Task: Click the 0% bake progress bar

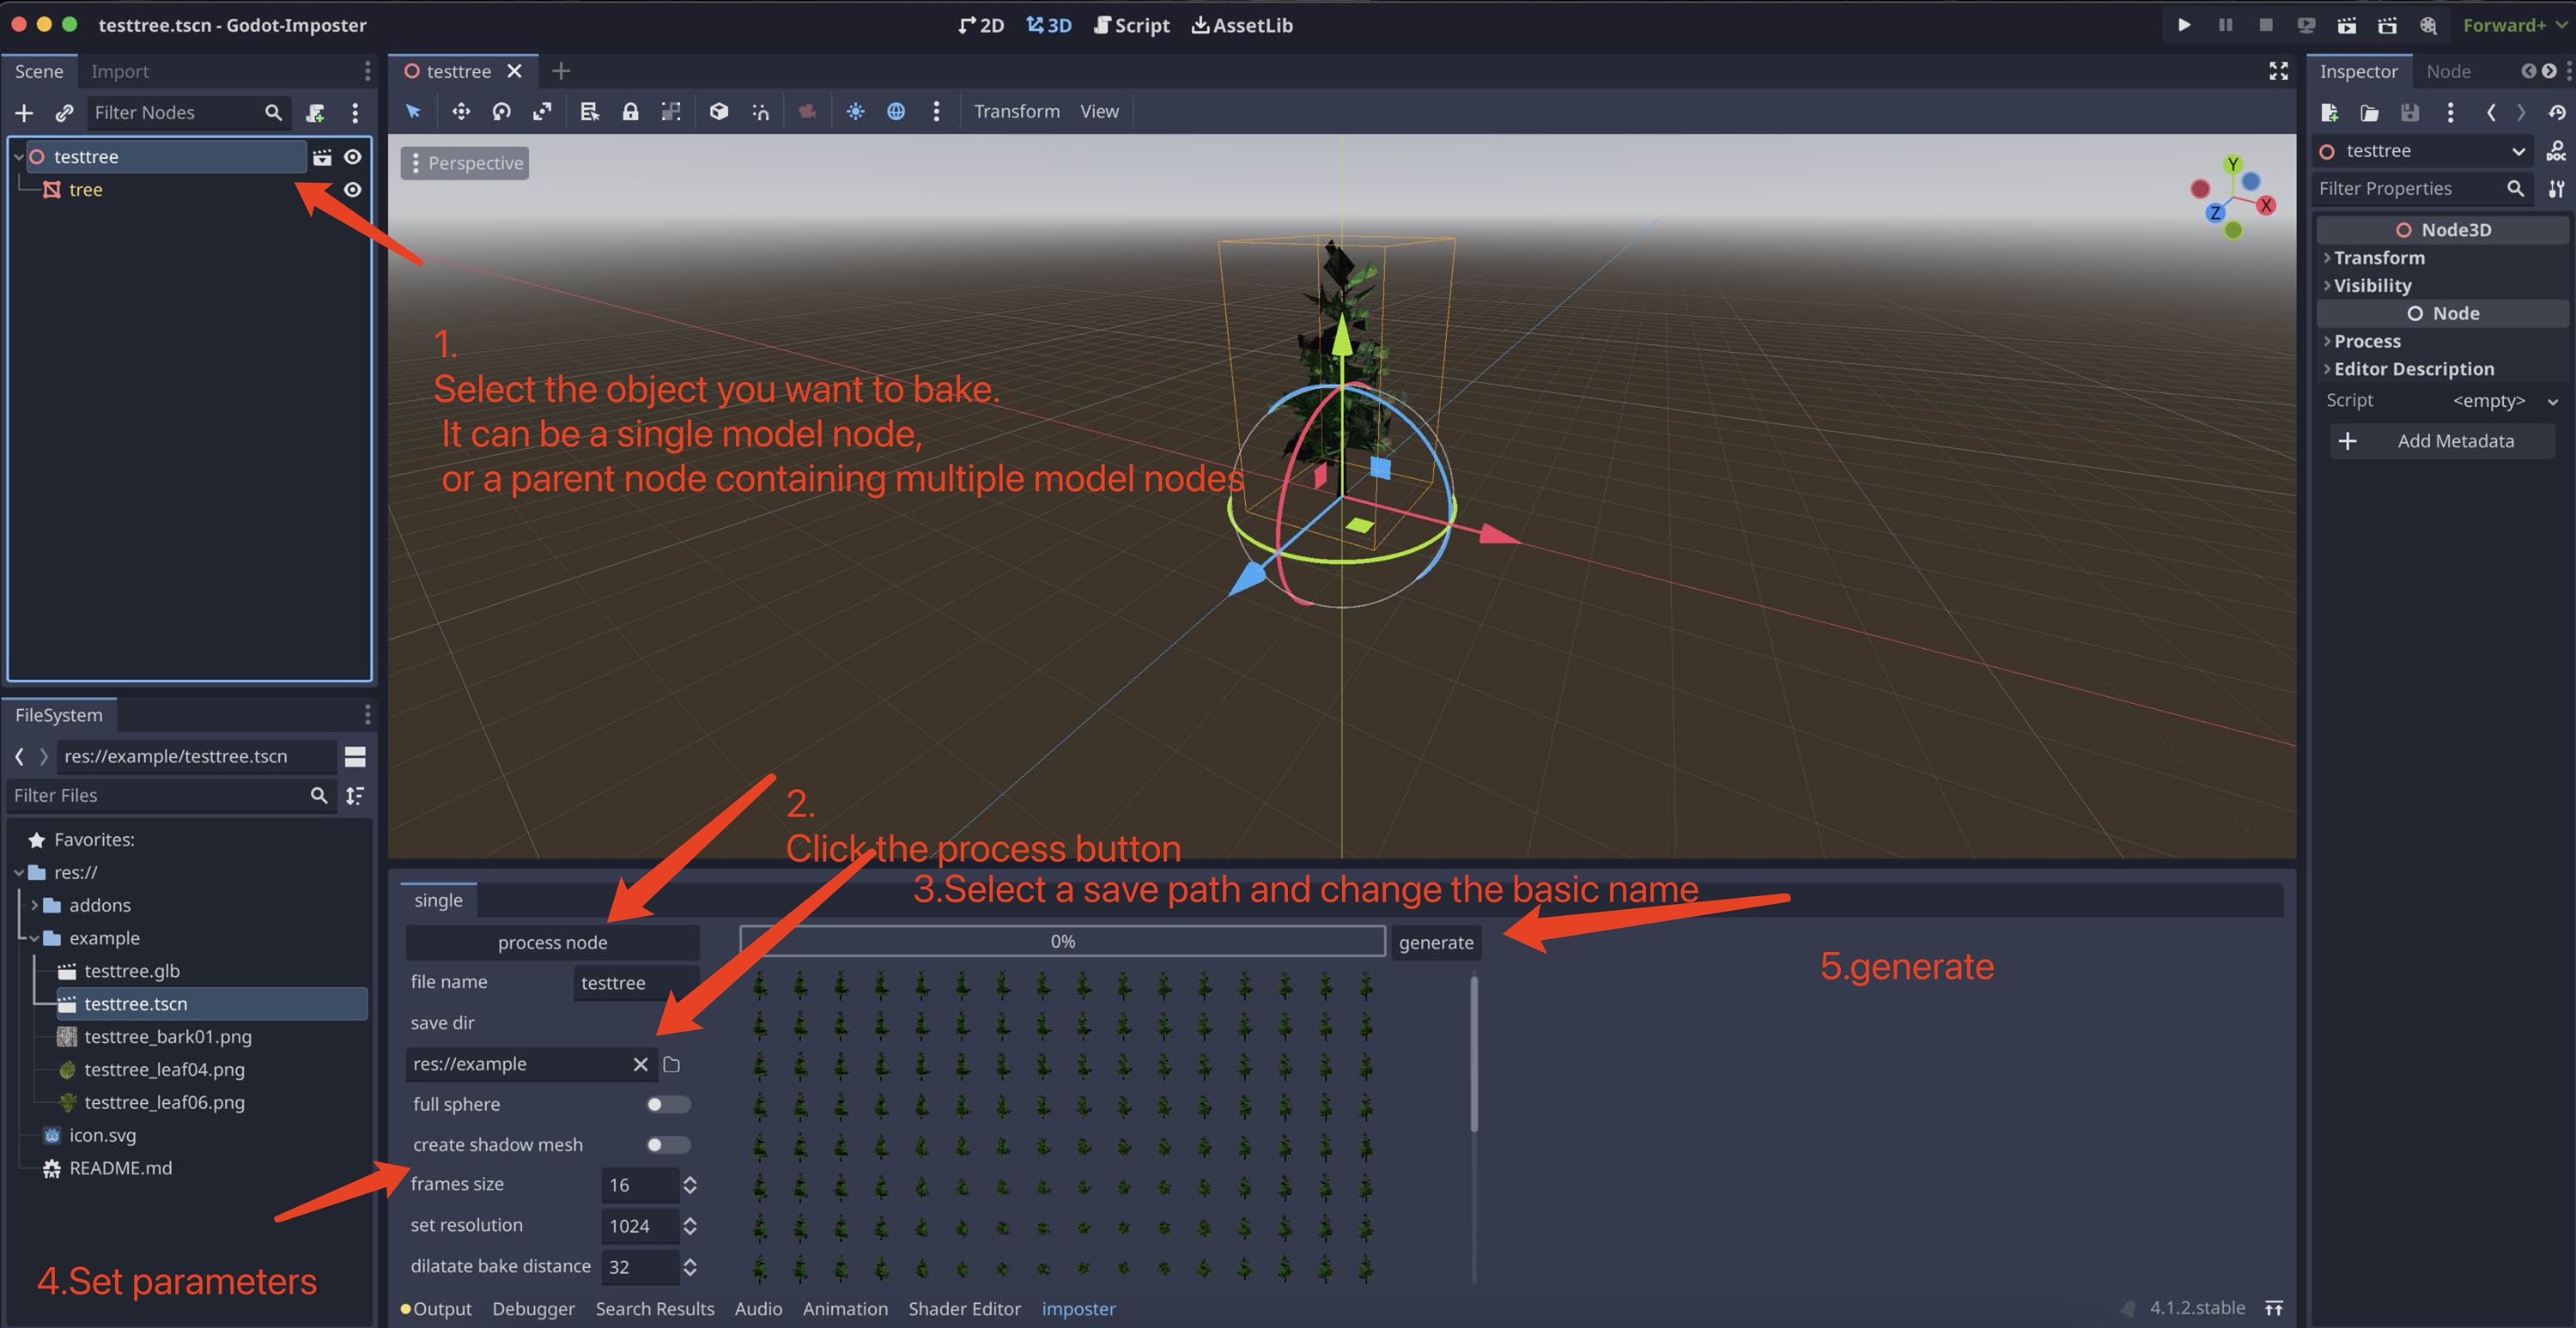Action: tap(1062, 941)
